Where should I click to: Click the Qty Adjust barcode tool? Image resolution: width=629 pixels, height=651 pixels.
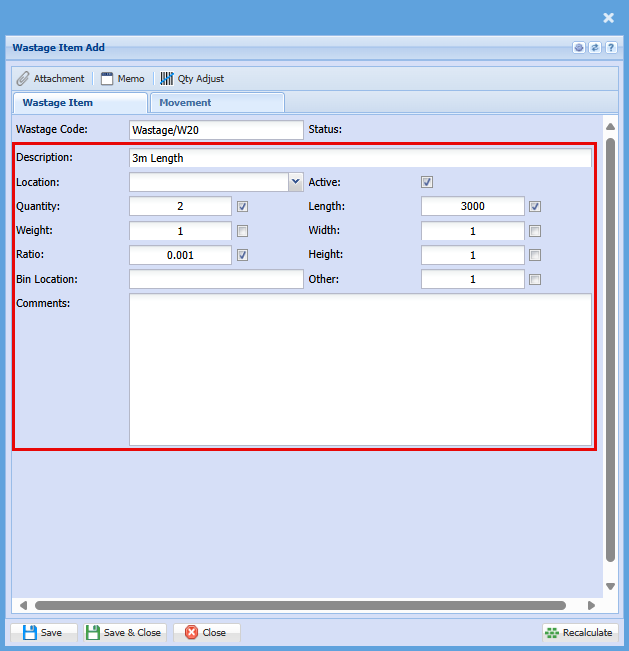pyautogui.click(x=192, y=78)
